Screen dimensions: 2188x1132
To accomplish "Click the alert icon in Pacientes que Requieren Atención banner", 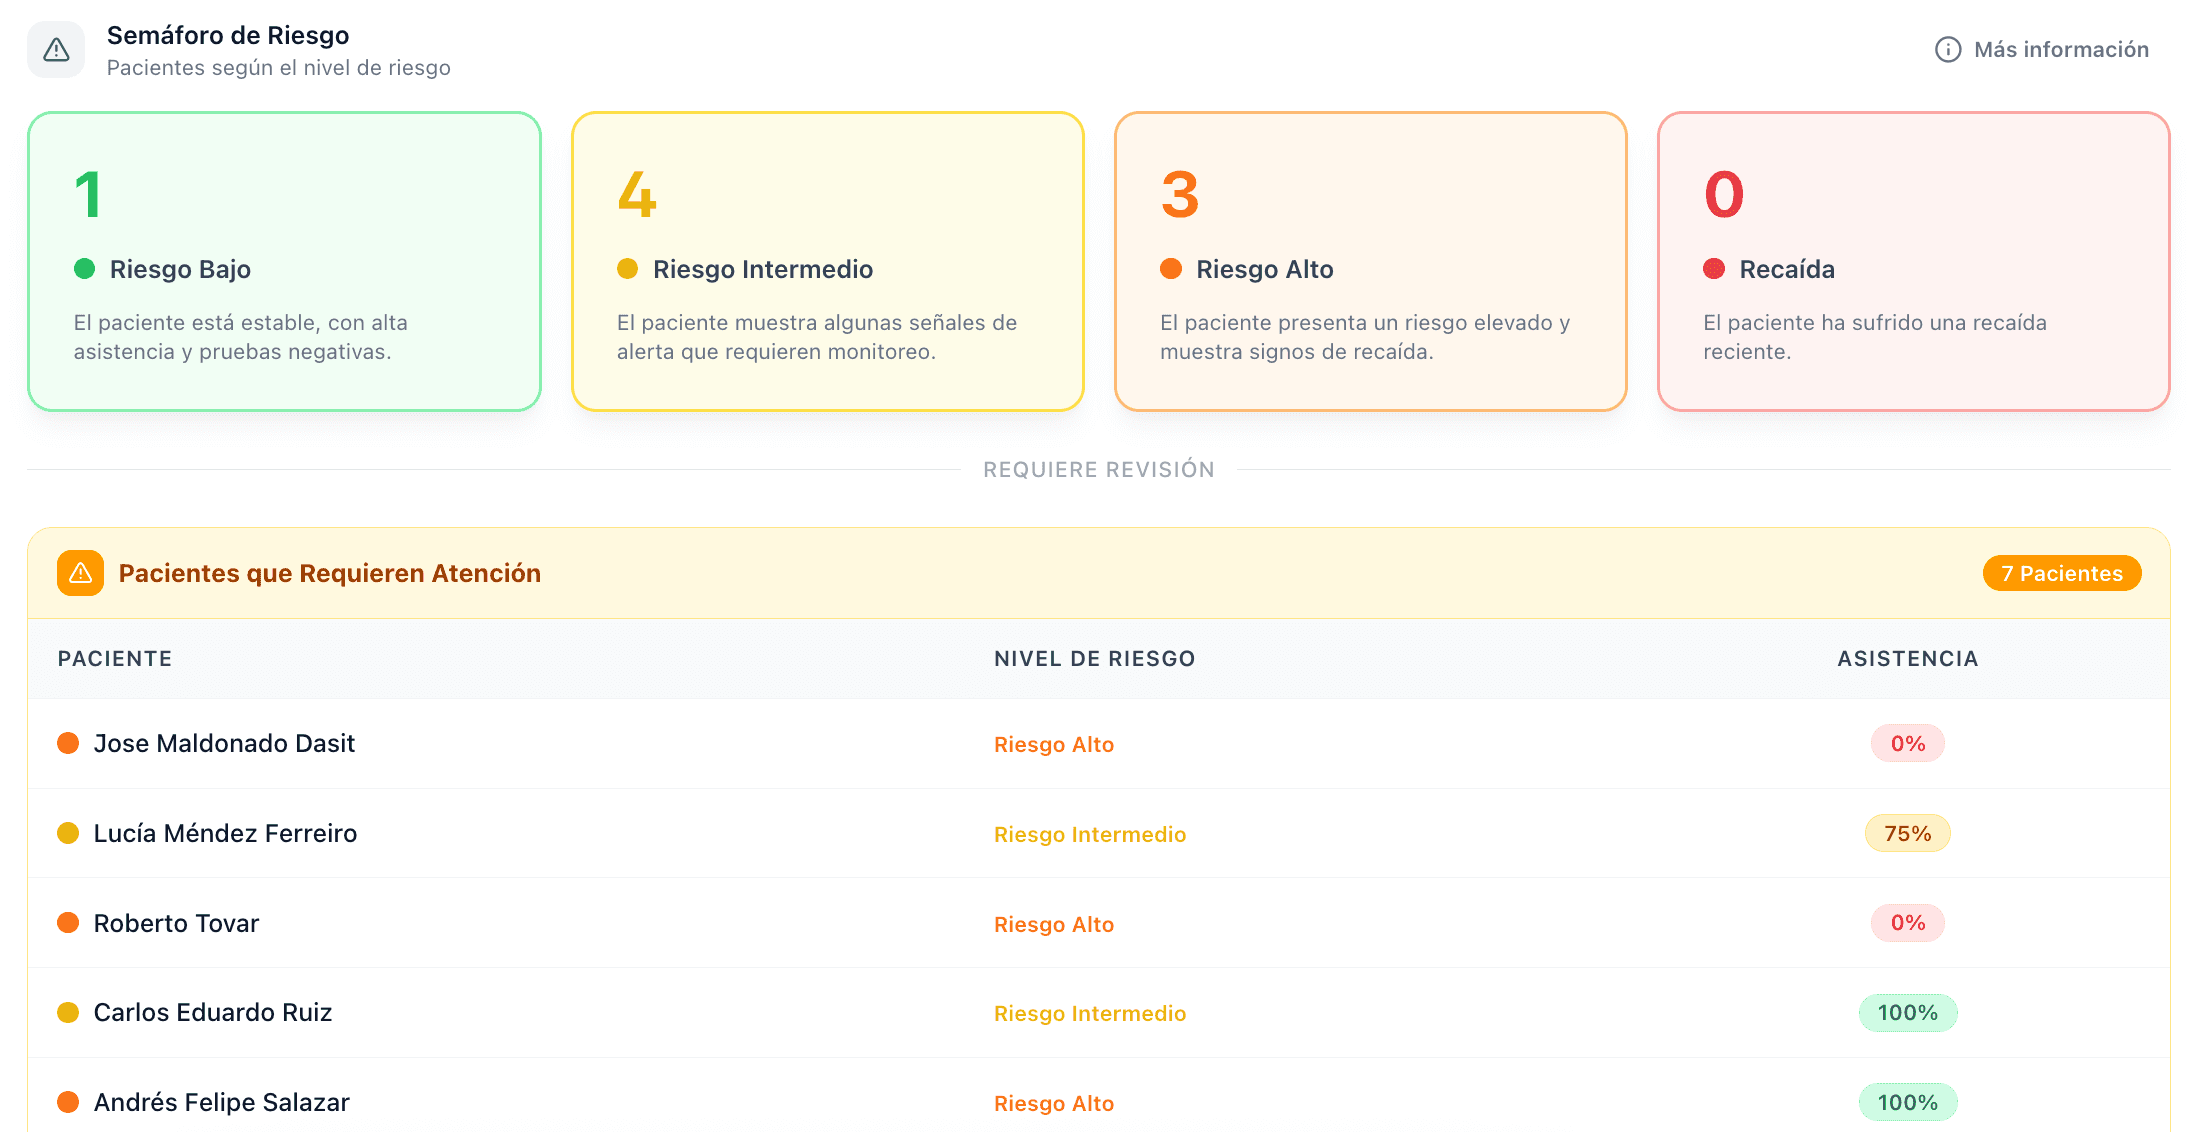I will coord(80,572).
